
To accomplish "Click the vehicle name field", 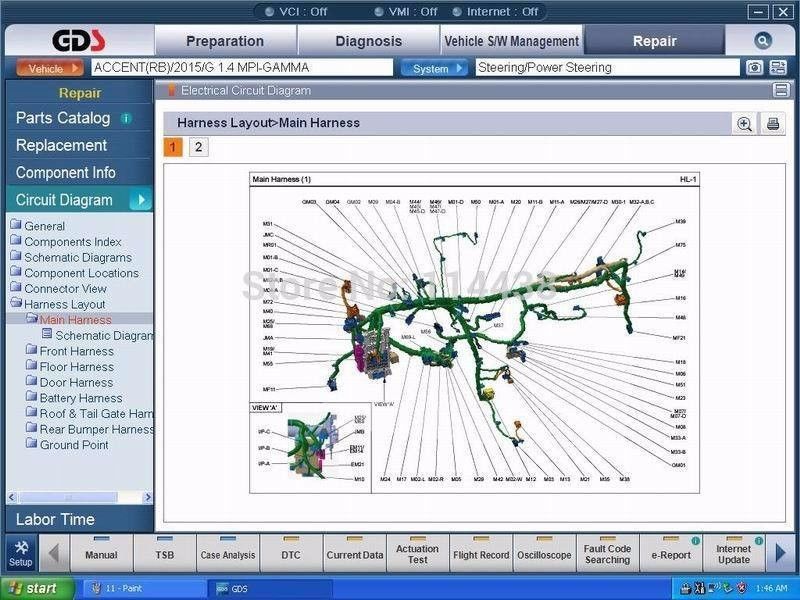I will coord(242,68).
